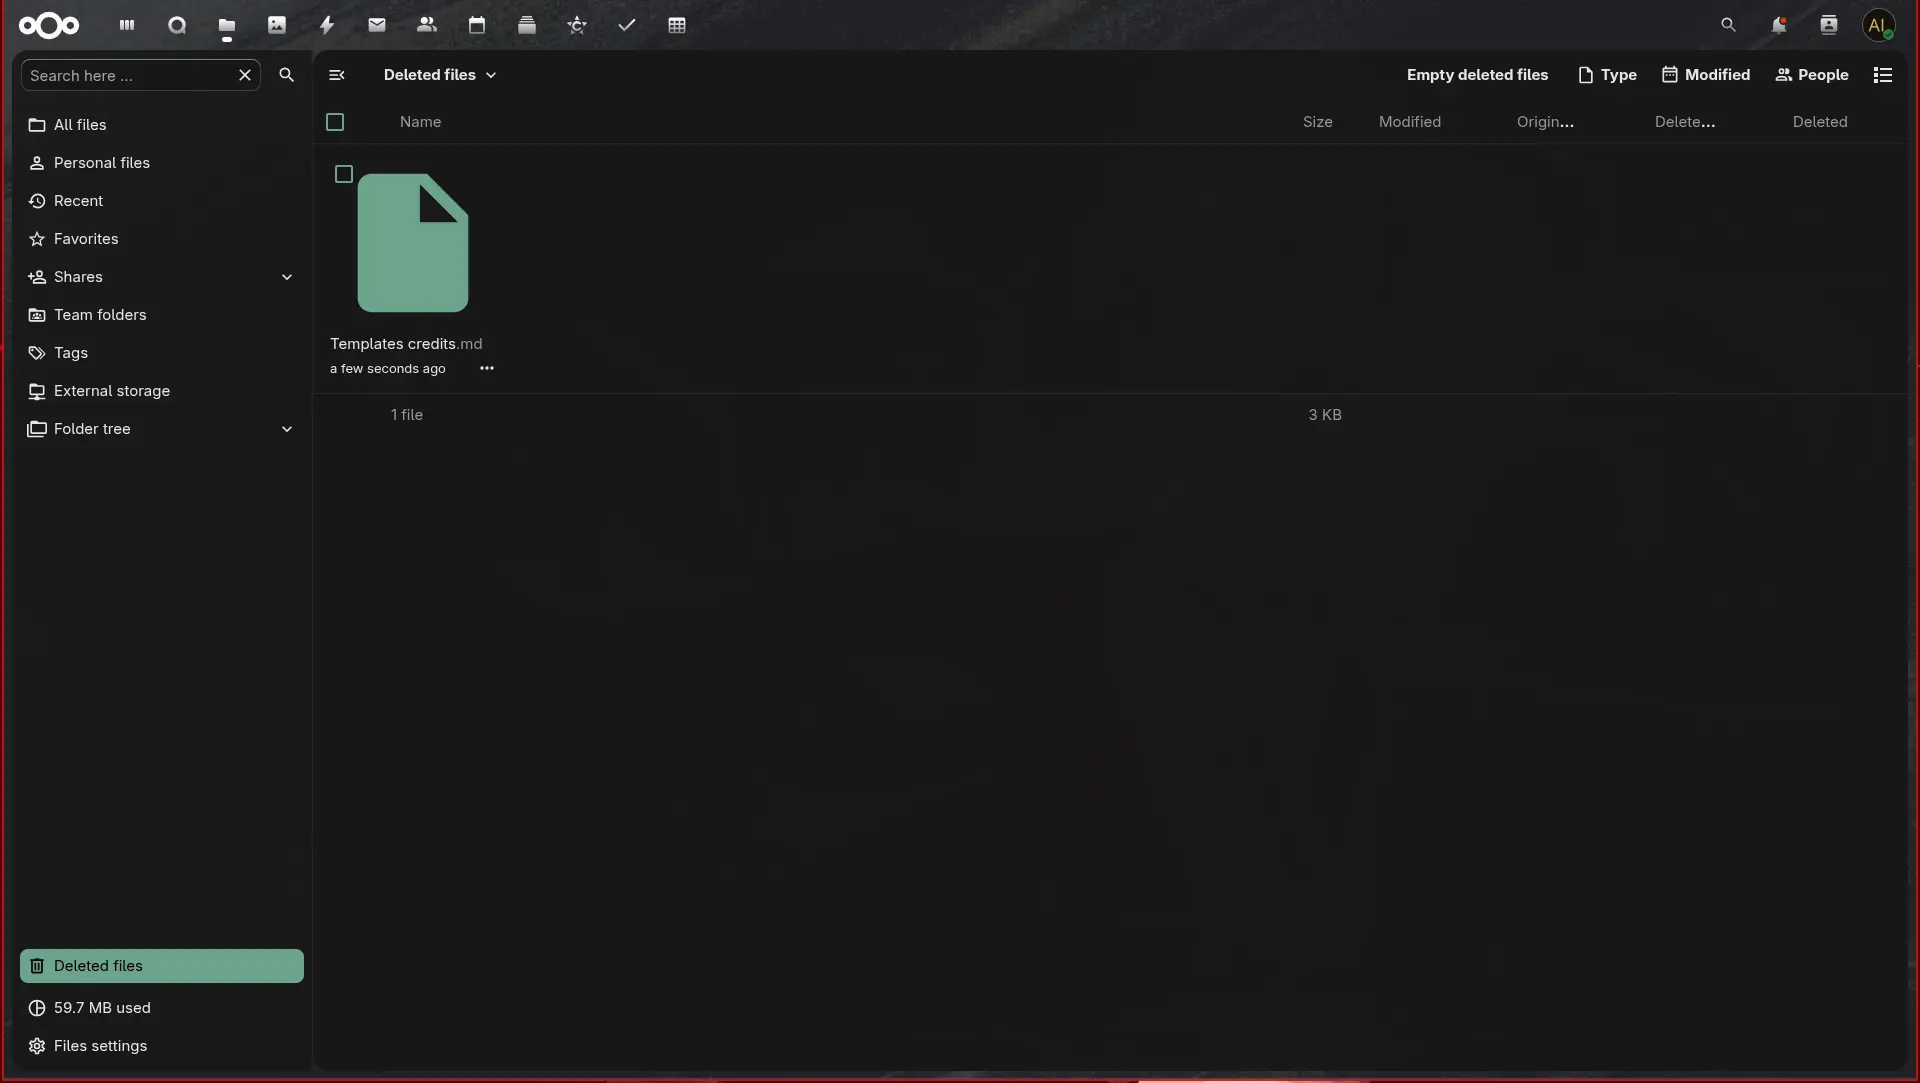Switch to list view icon

[1883, 75]
